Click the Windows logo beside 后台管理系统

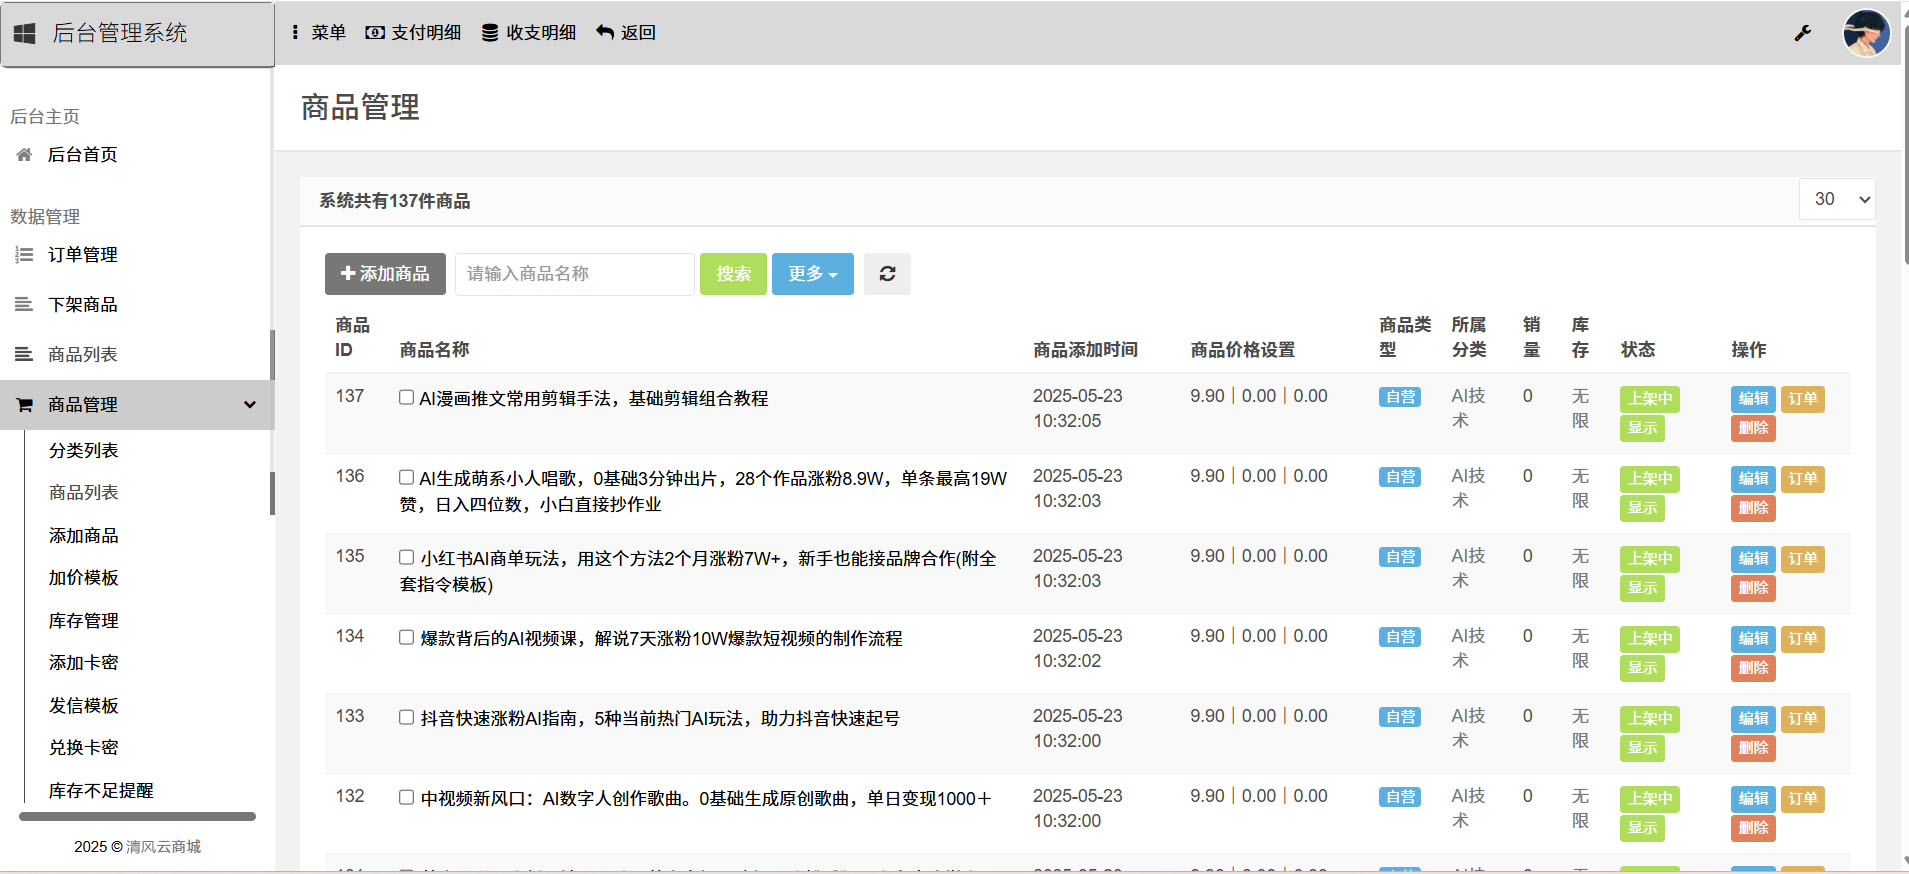pos(25,33)
